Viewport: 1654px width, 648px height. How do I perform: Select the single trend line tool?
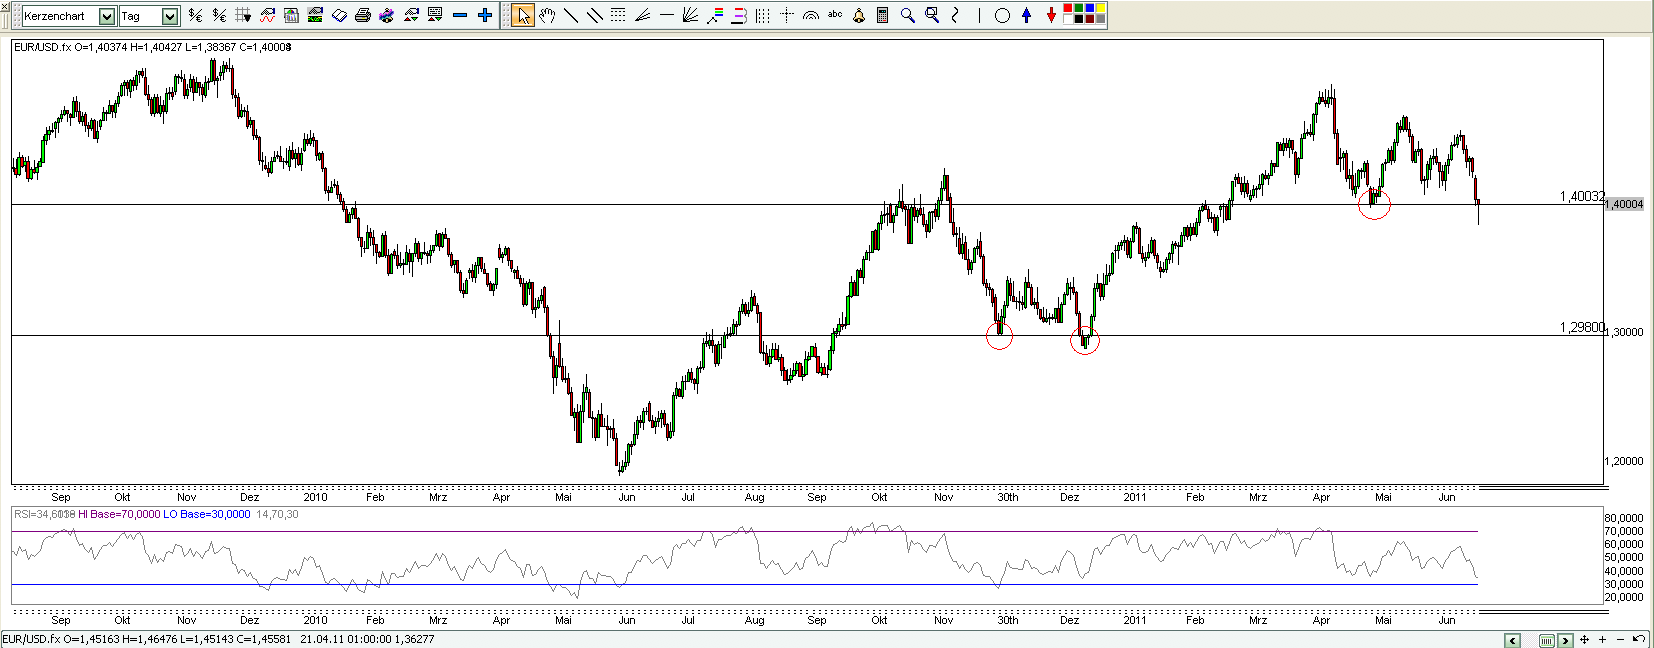point(571,15)
